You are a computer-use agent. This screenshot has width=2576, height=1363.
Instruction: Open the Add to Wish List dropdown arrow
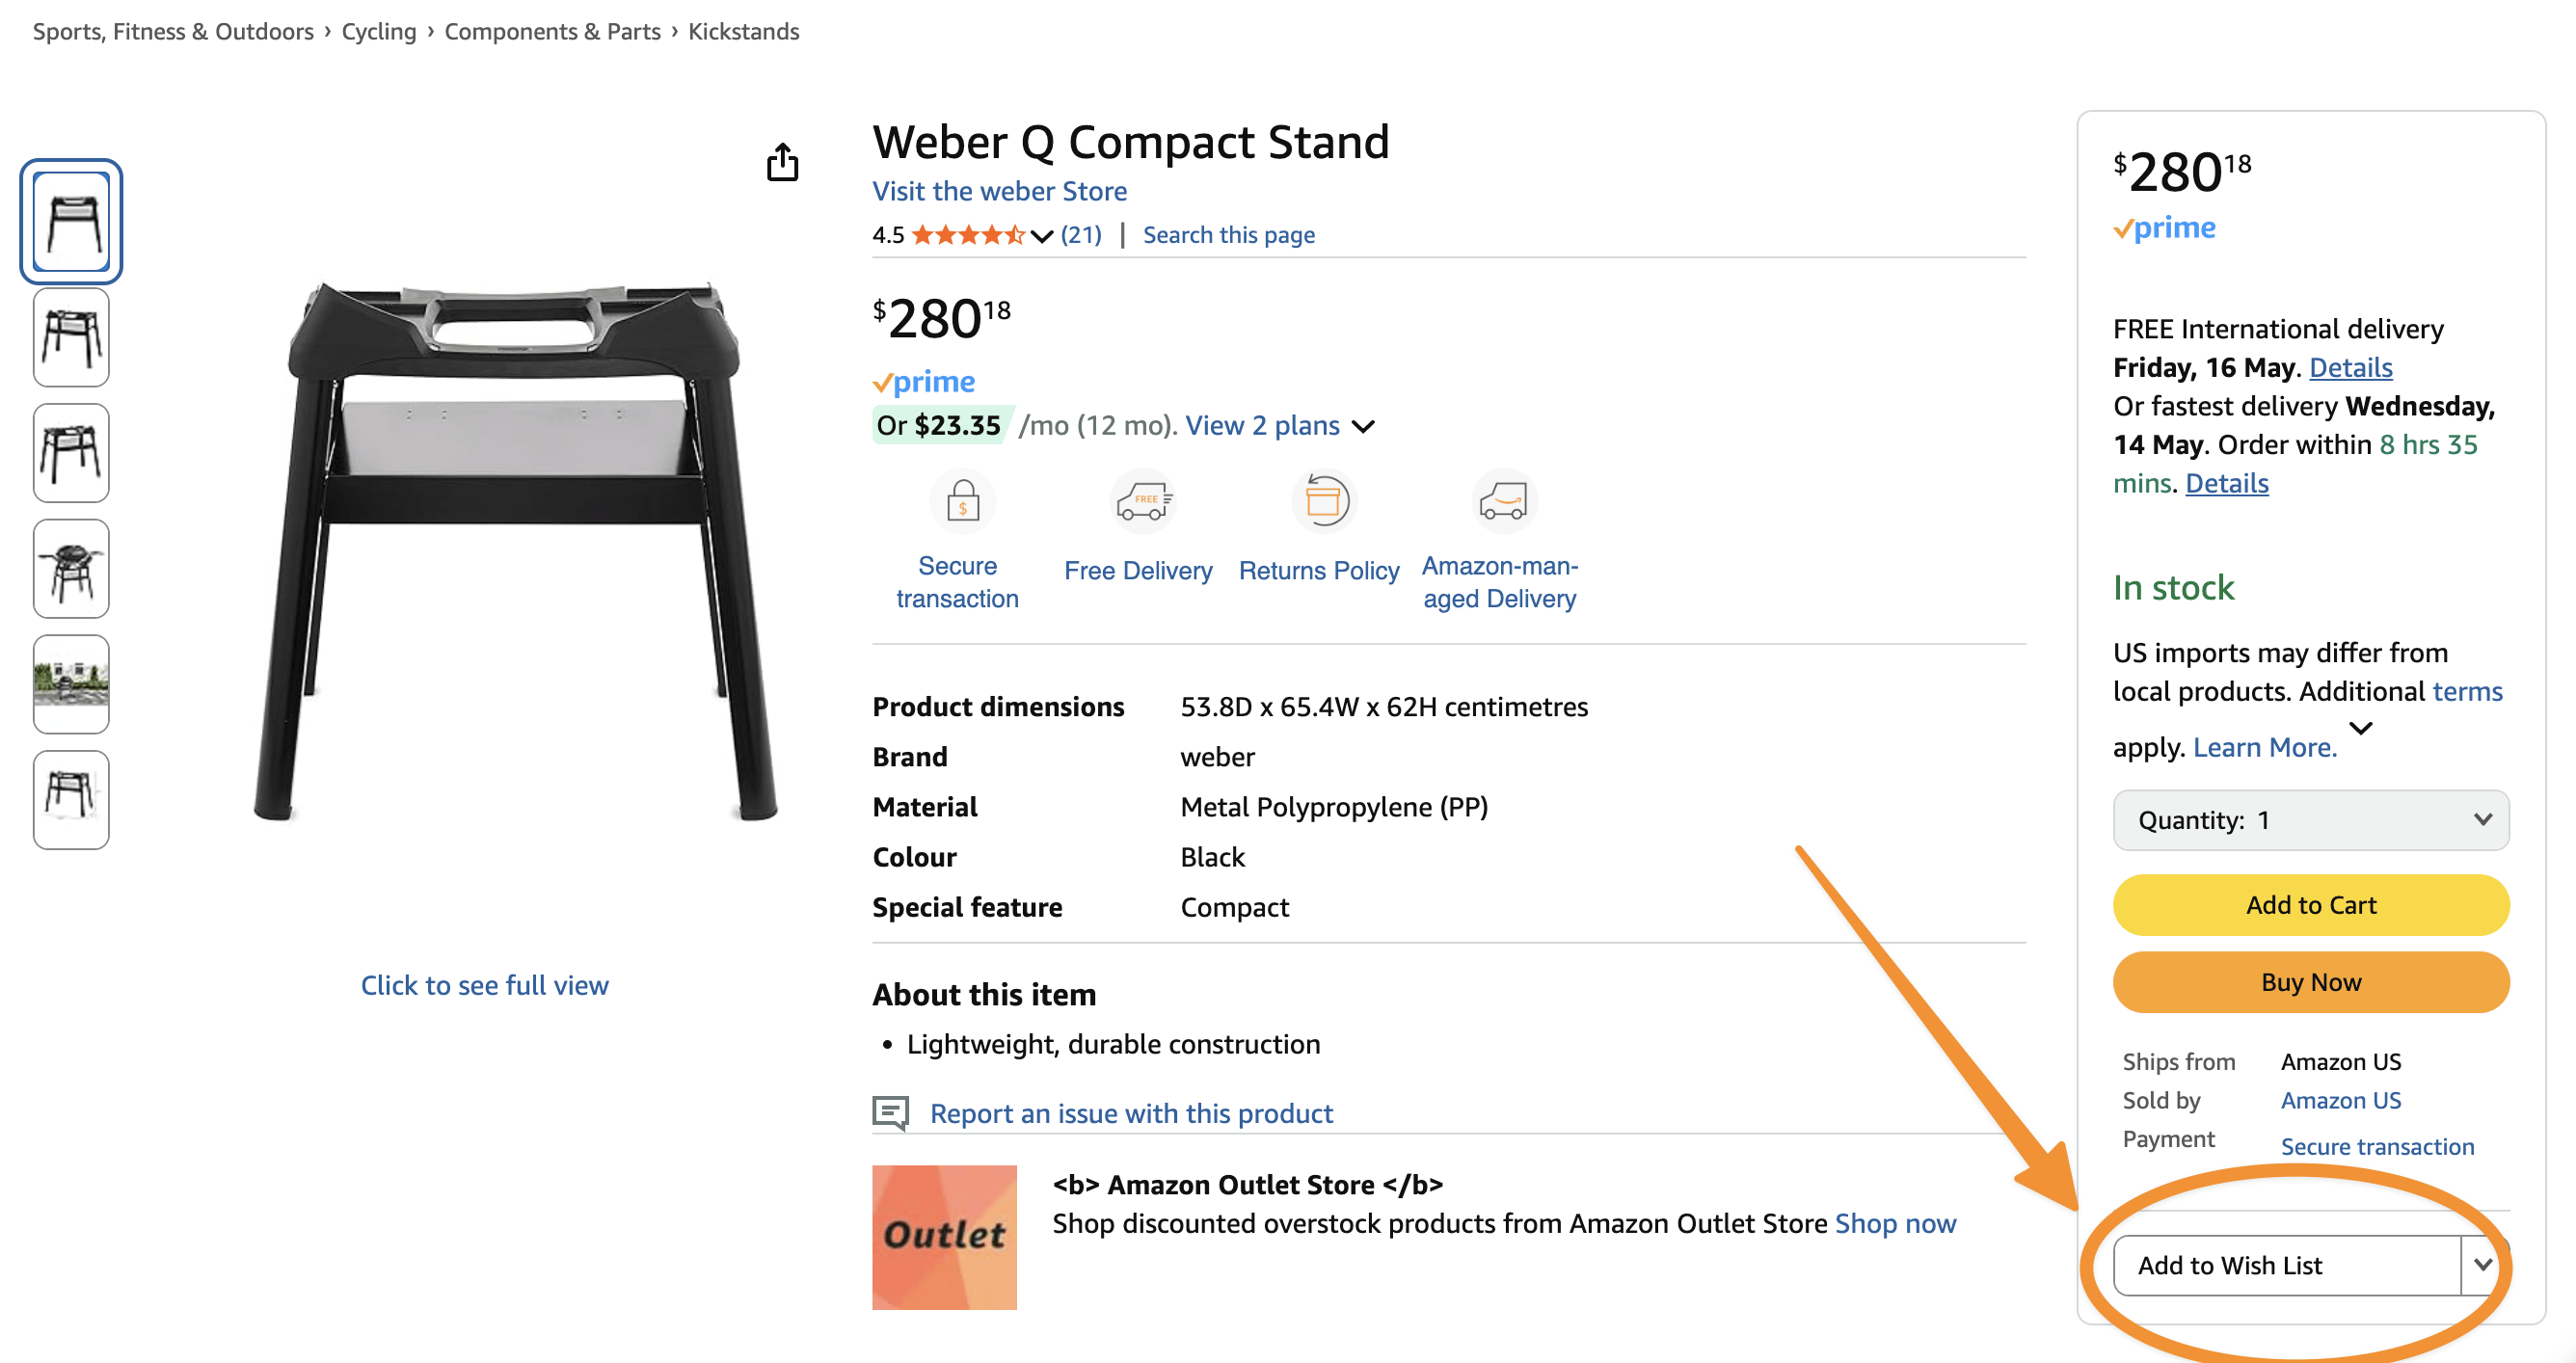(x=2481, y=1264)
